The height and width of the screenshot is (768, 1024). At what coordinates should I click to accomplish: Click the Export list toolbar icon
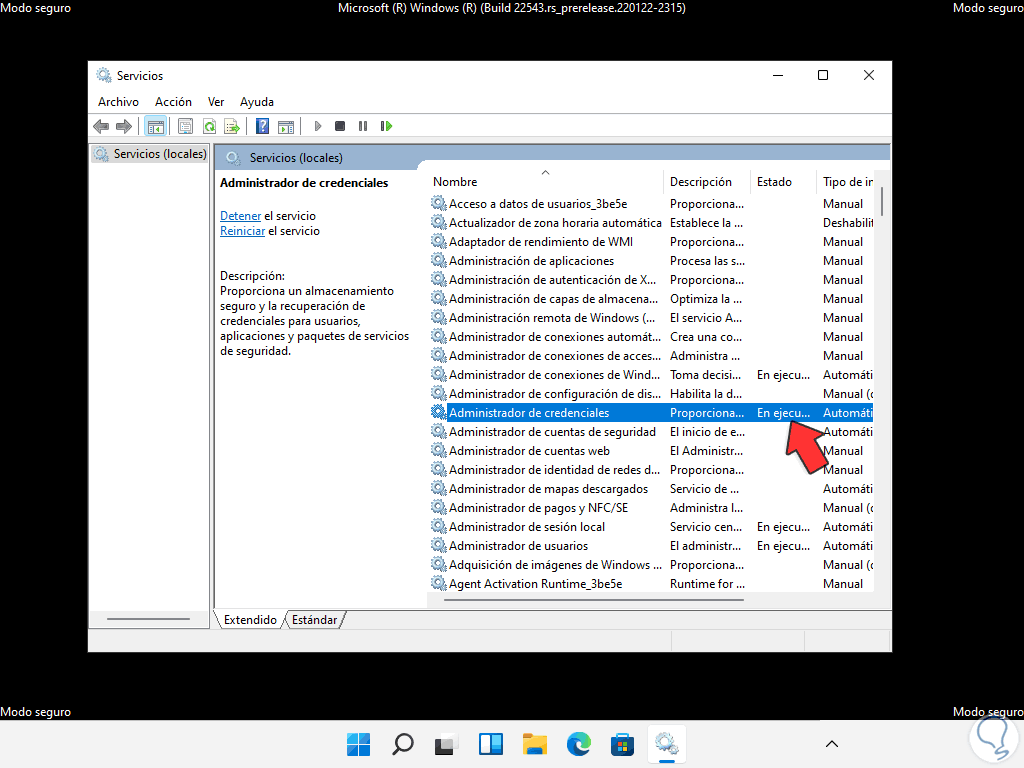(232, 126)
